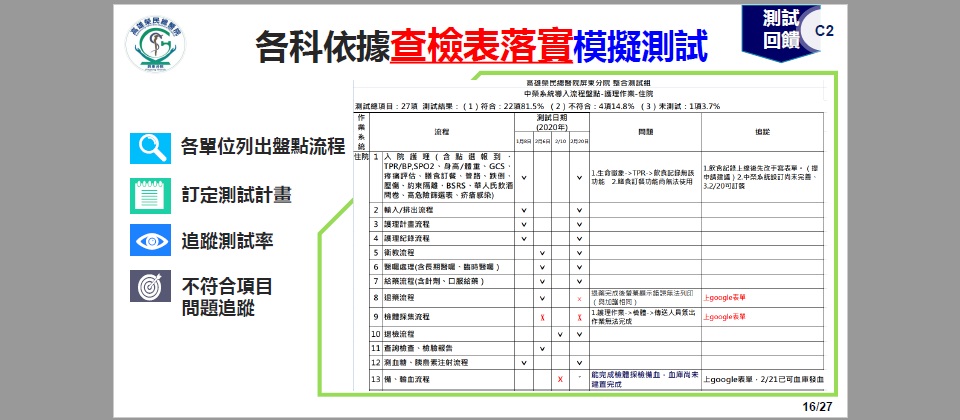Click the Kaohsiung Veterans Hospital logo
Viewport: 960px width, 420px height.
point(155,45)
